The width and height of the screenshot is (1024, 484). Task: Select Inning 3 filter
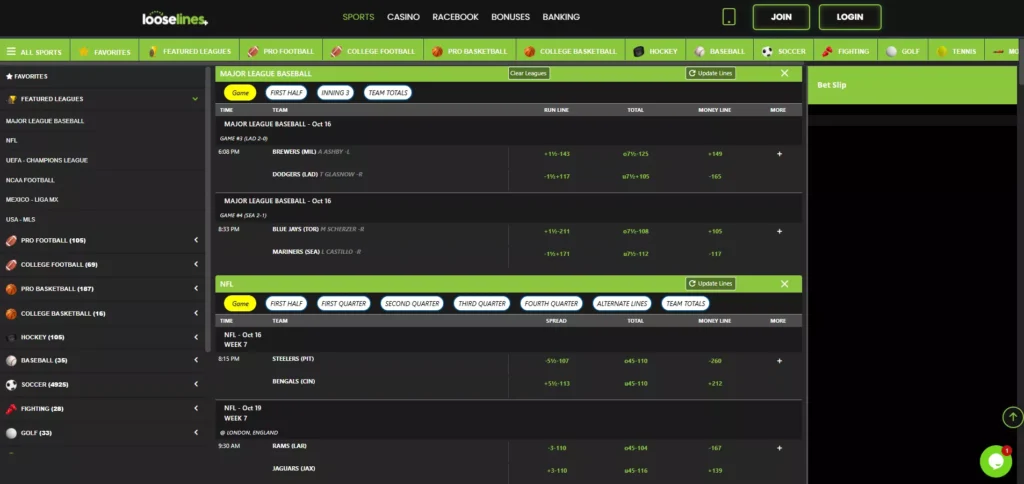tap(336, 93)
